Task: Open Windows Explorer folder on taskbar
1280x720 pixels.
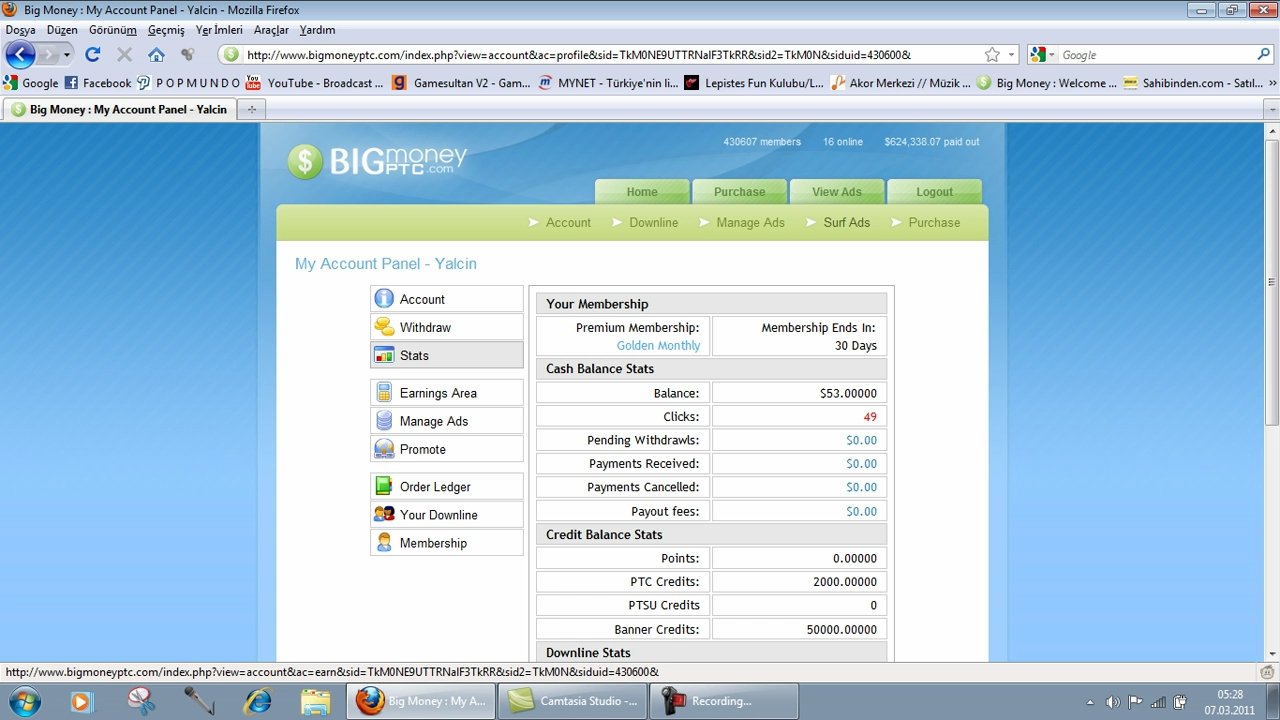Action: (x=315, y=701)
